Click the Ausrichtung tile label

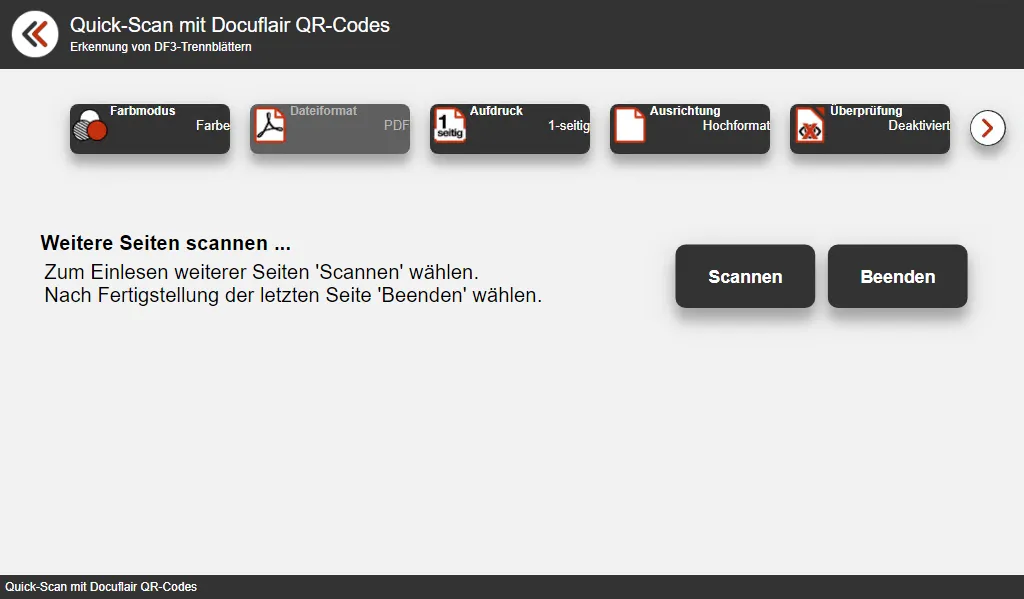[x=685, y=111]
